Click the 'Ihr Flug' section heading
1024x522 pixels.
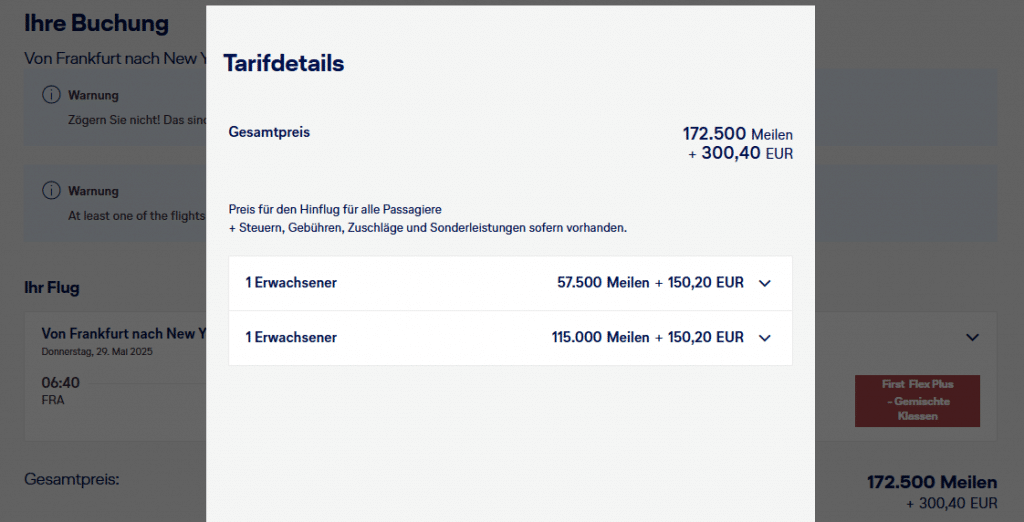click(52, 288)
